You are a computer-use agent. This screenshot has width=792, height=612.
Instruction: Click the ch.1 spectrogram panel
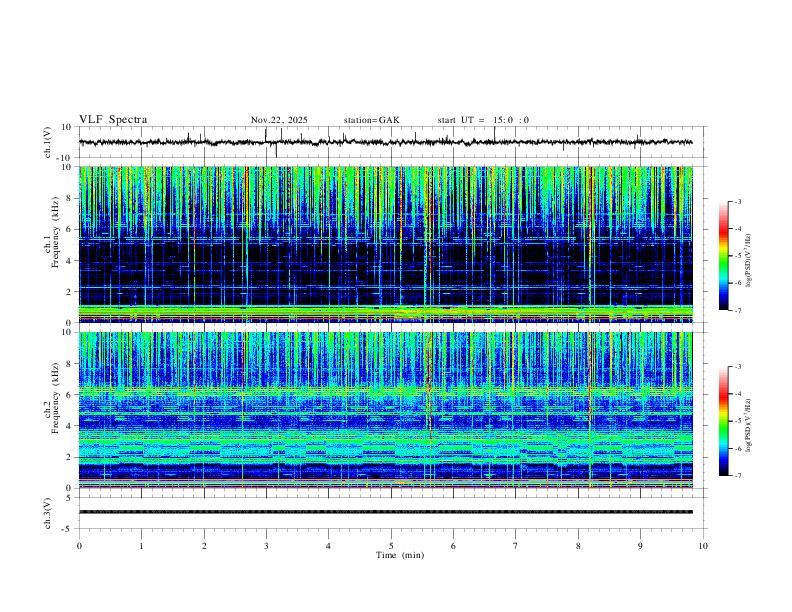[386, 244]
